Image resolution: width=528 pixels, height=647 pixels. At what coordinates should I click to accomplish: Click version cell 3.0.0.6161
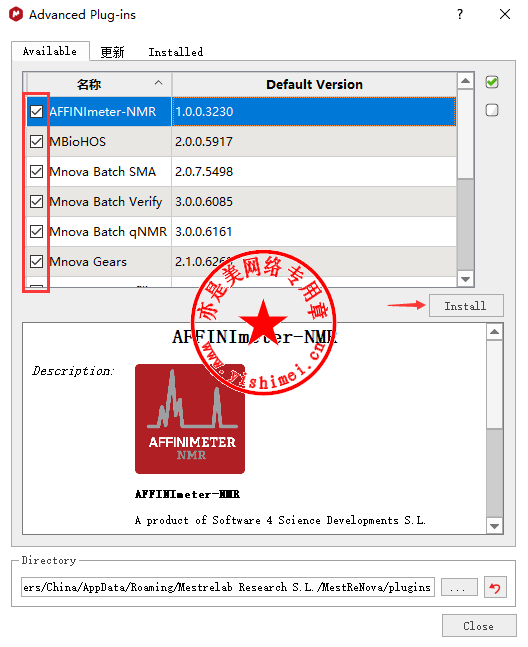(x=314, y=231)
